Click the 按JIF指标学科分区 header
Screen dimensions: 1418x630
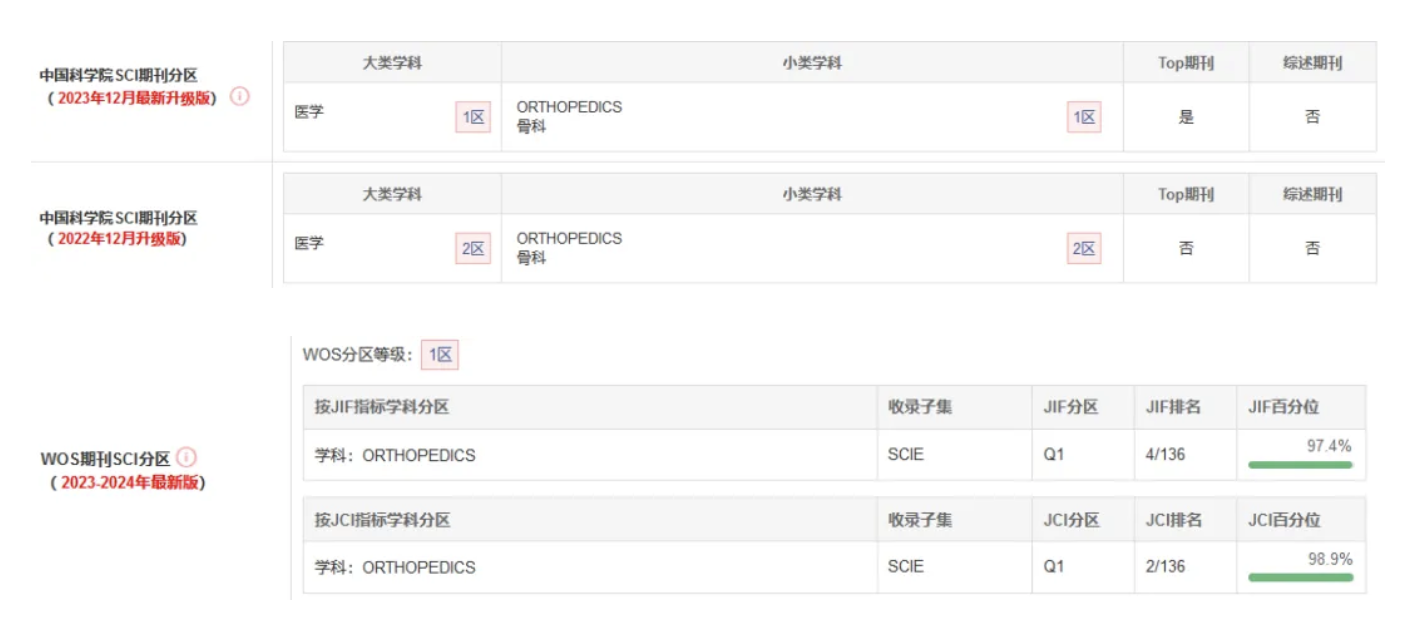[382, 407]
